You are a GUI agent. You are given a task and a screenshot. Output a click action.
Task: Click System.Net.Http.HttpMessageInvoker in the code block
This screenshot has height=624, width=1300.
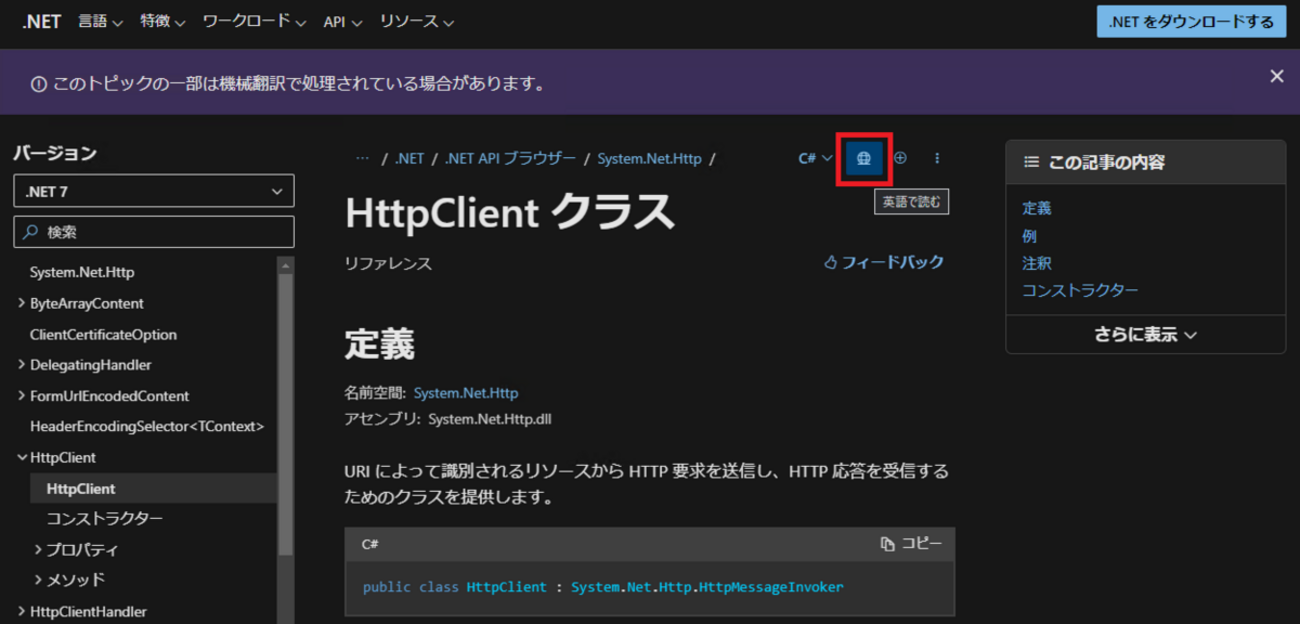point(707,587)
